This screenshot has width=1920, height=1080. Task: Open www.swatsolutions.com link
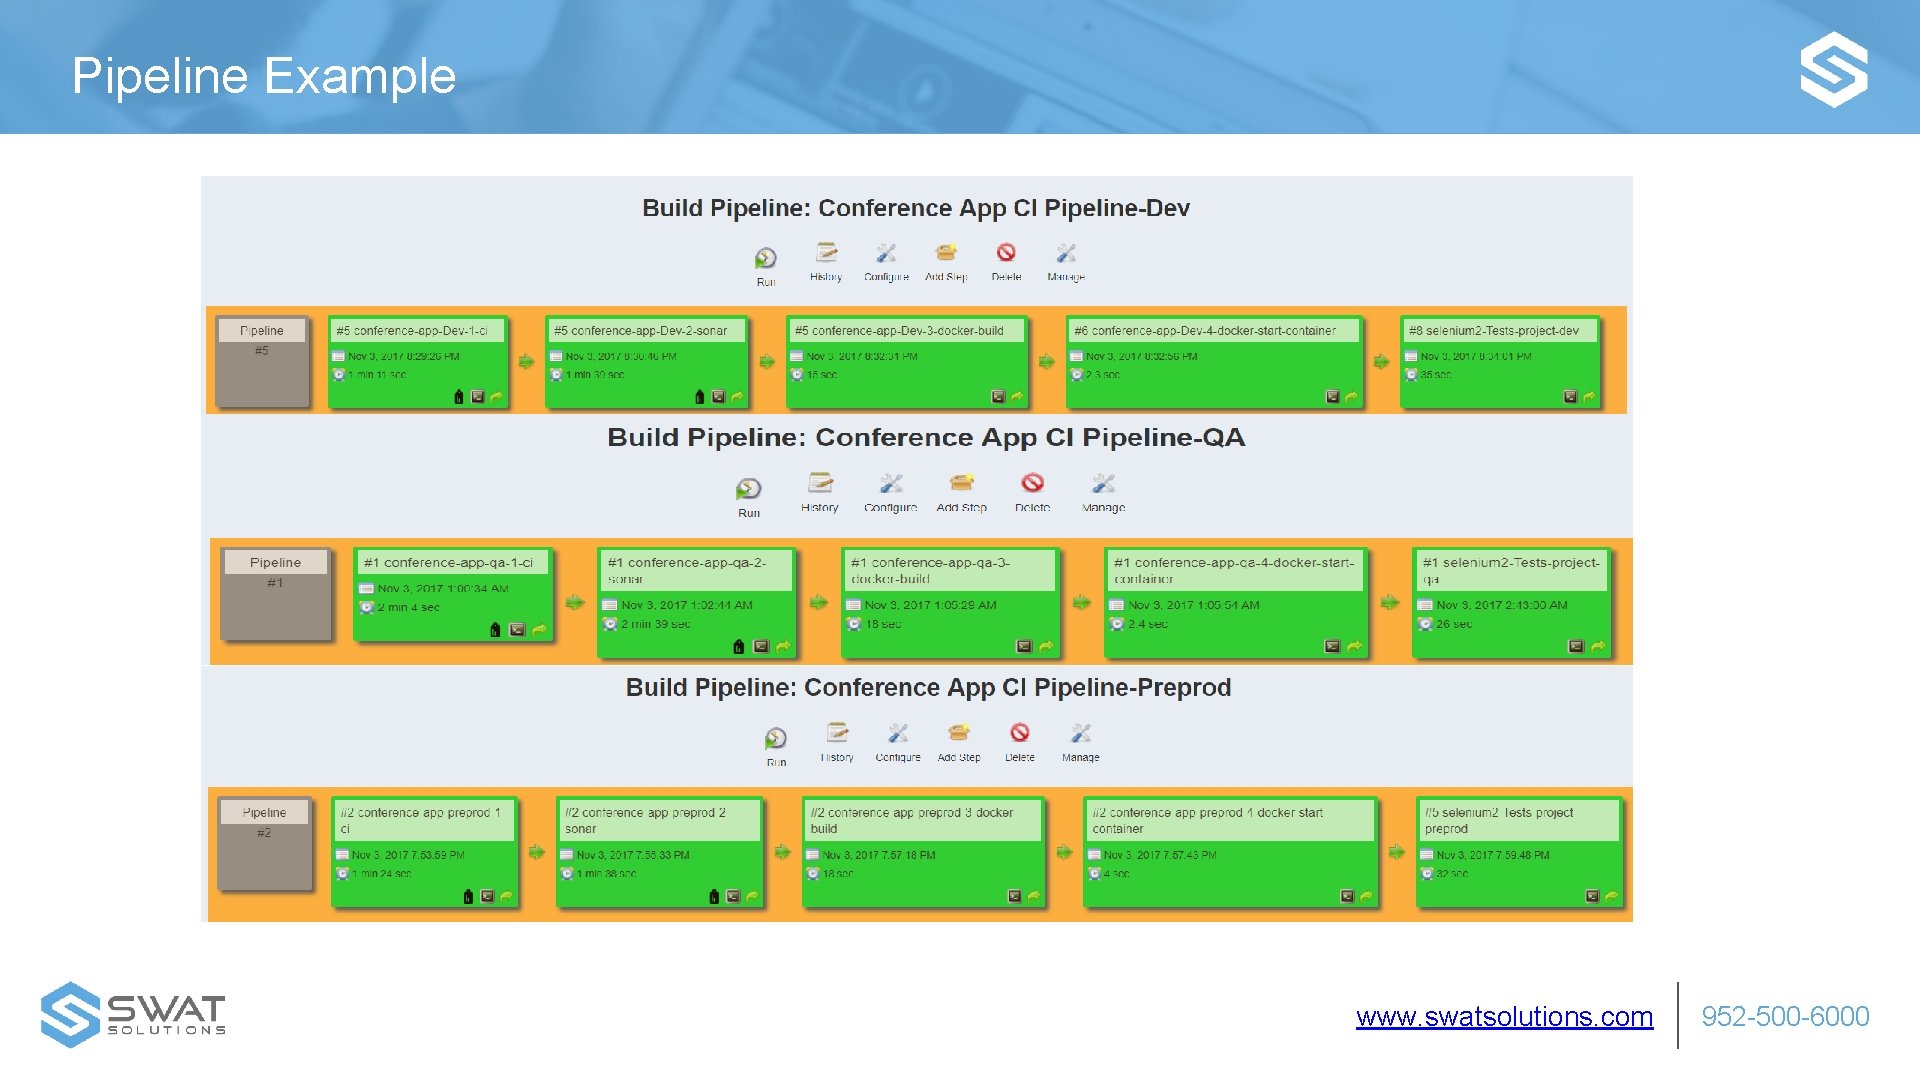pos(1504,1017)
